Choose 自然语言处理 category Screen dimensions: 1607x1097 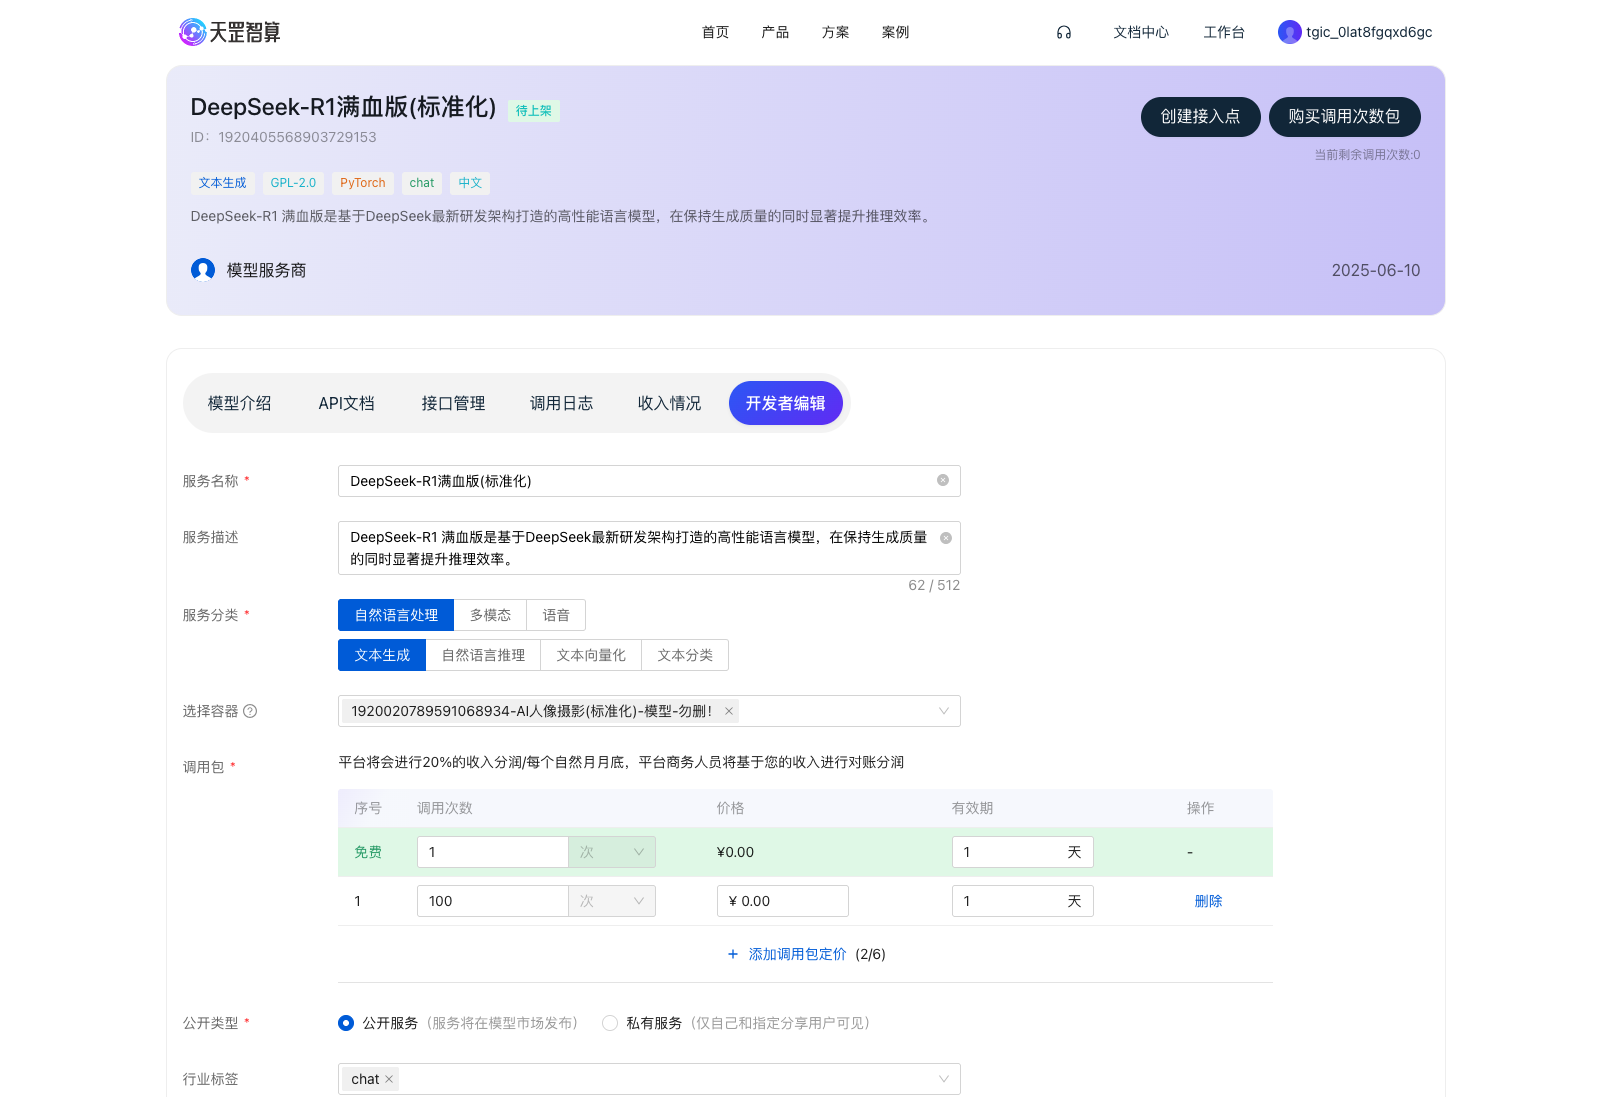click(396, 615)
